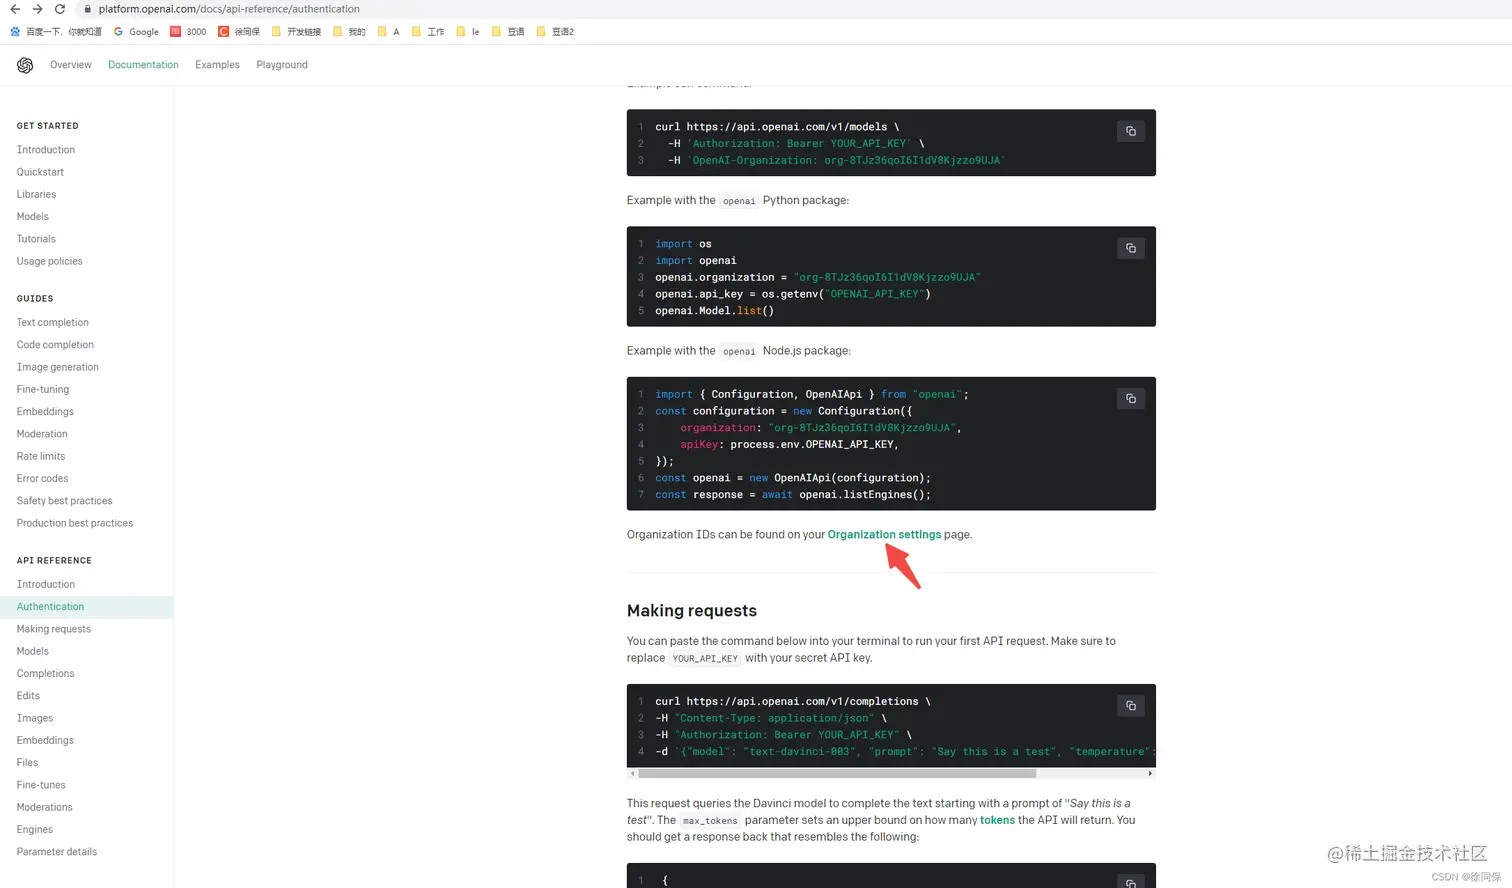Screen dimensions: 1512x888
Task: Open the Google bookmark
Action: tap(136, 32)
